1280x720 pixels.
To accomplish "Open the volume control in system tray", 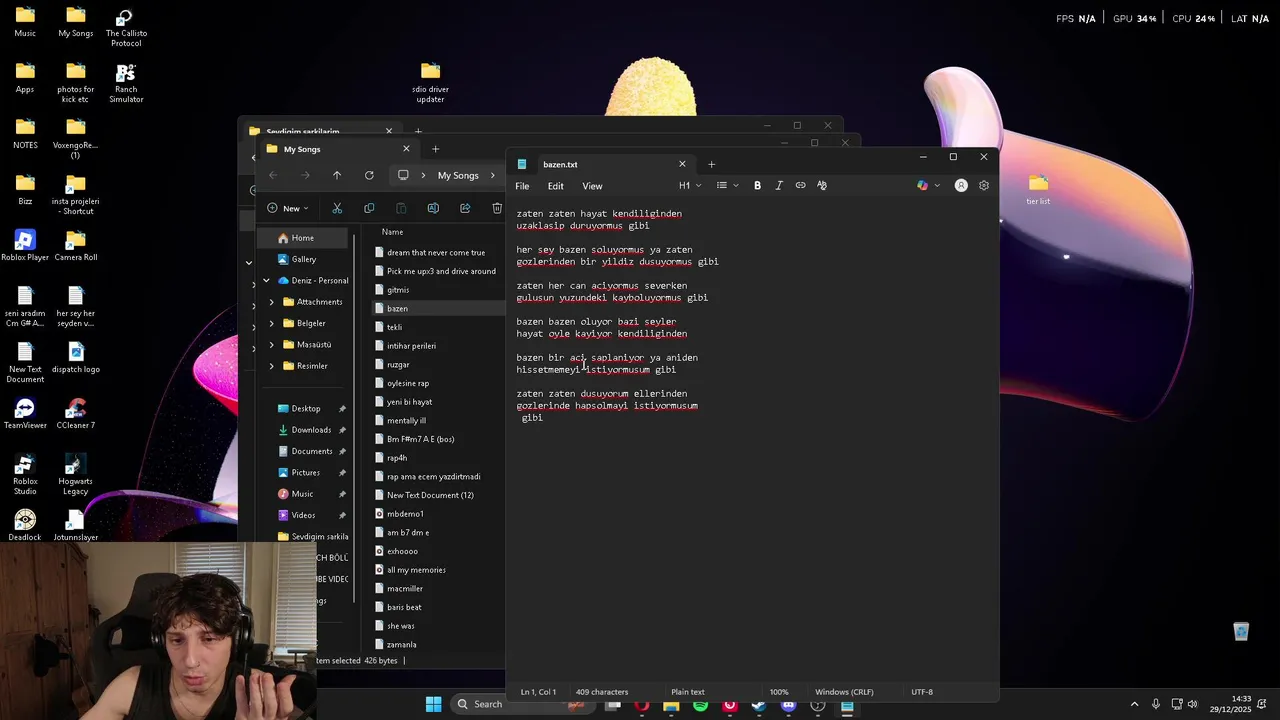I will pos(1192,705).
